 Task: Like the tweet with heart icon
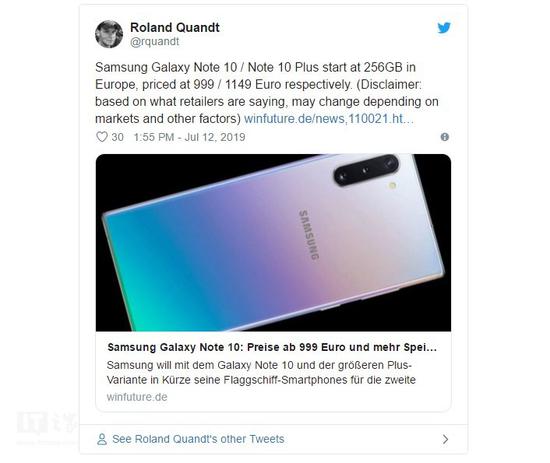click(102, 137)
